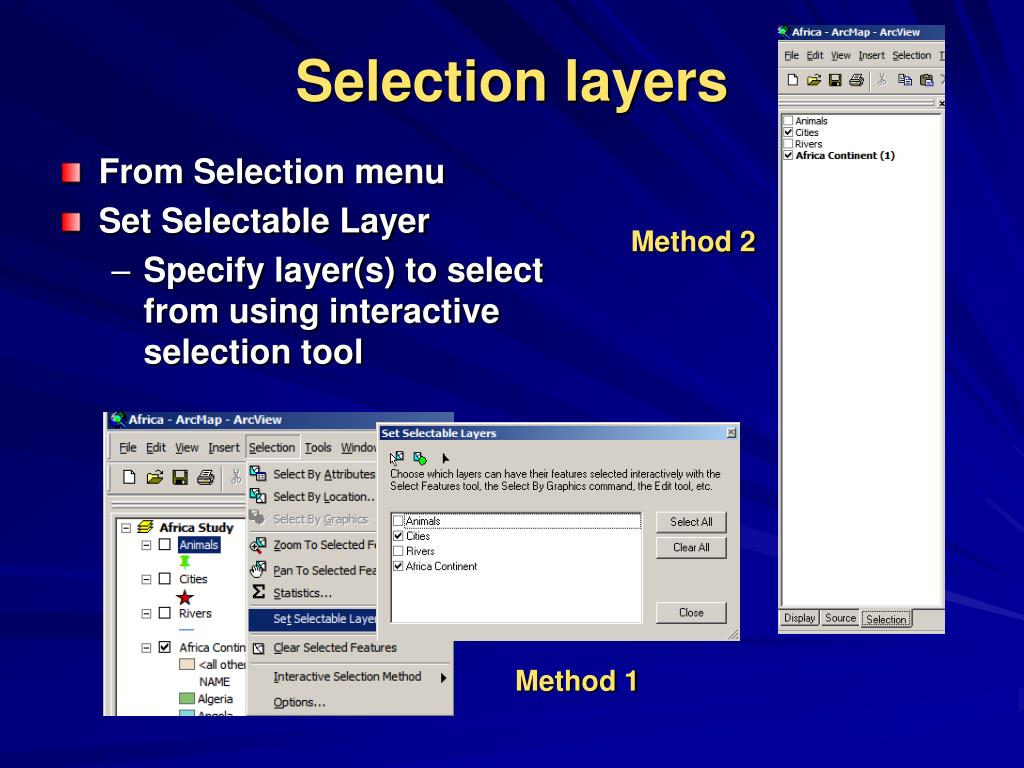This screenshot has width=1024, height=768.
Task: Click Close button in Set Selectable Layers
Action: [x=691, y=613]
